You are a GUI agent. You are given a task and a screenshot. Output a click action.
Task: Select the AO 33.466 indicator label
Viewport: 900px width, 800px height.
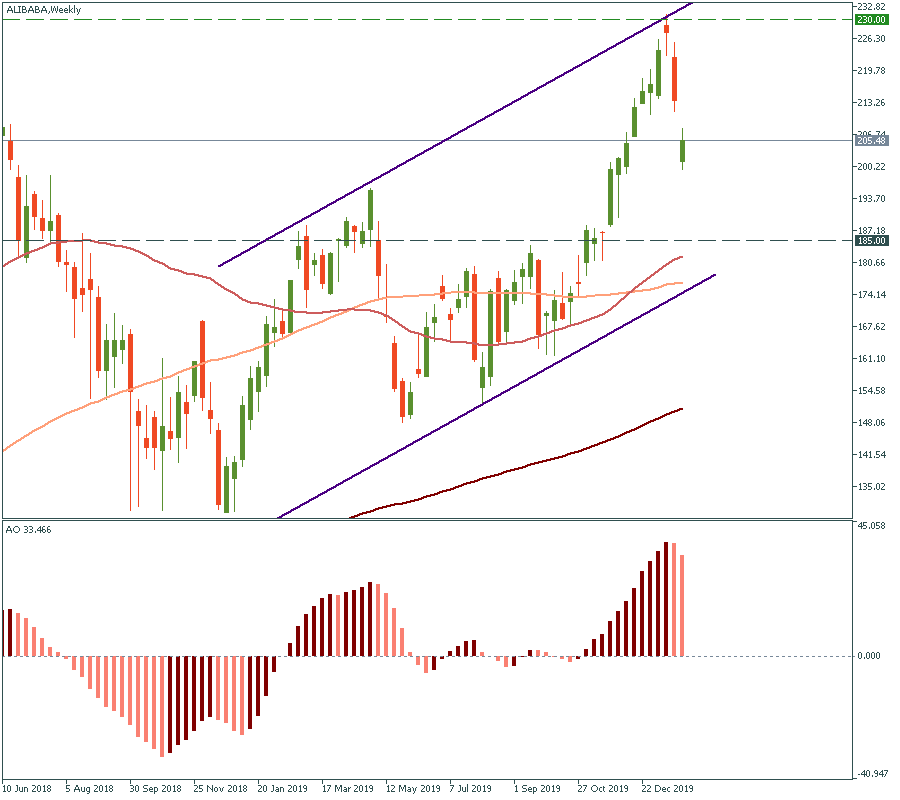28,528
